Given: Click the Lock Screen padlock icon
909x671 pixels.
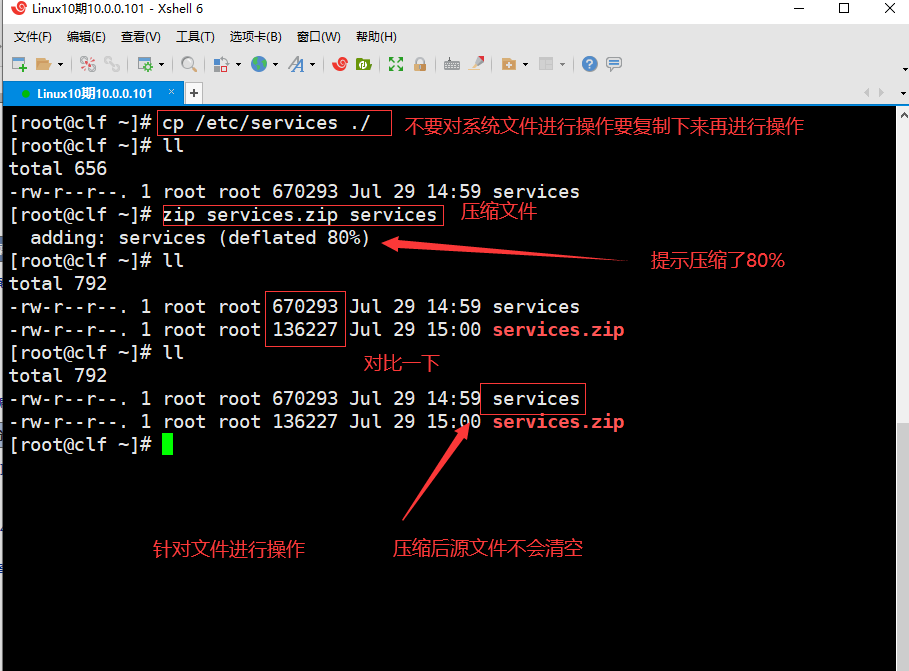Looking at the screenshot, I should click(x=420, y=64).
